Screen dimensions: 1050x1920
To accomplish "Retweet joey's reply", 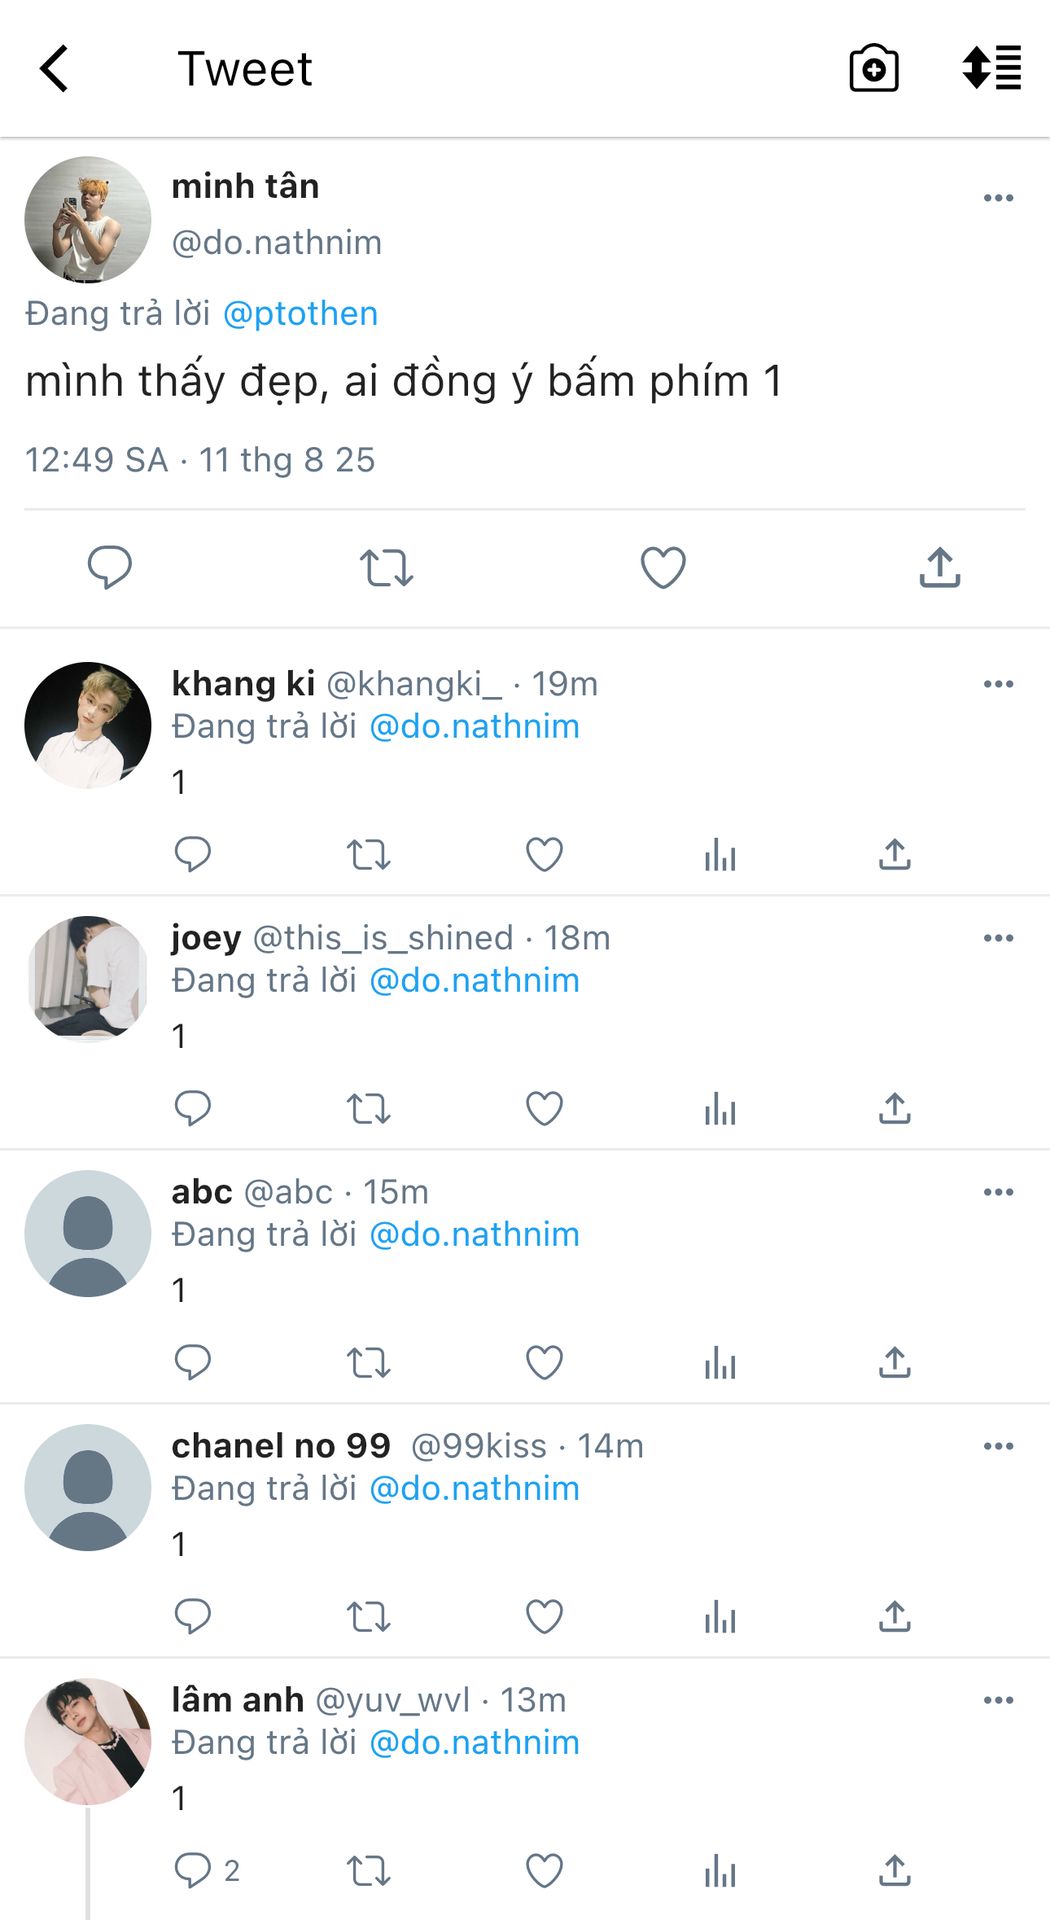I will (x=368, y=1109).
